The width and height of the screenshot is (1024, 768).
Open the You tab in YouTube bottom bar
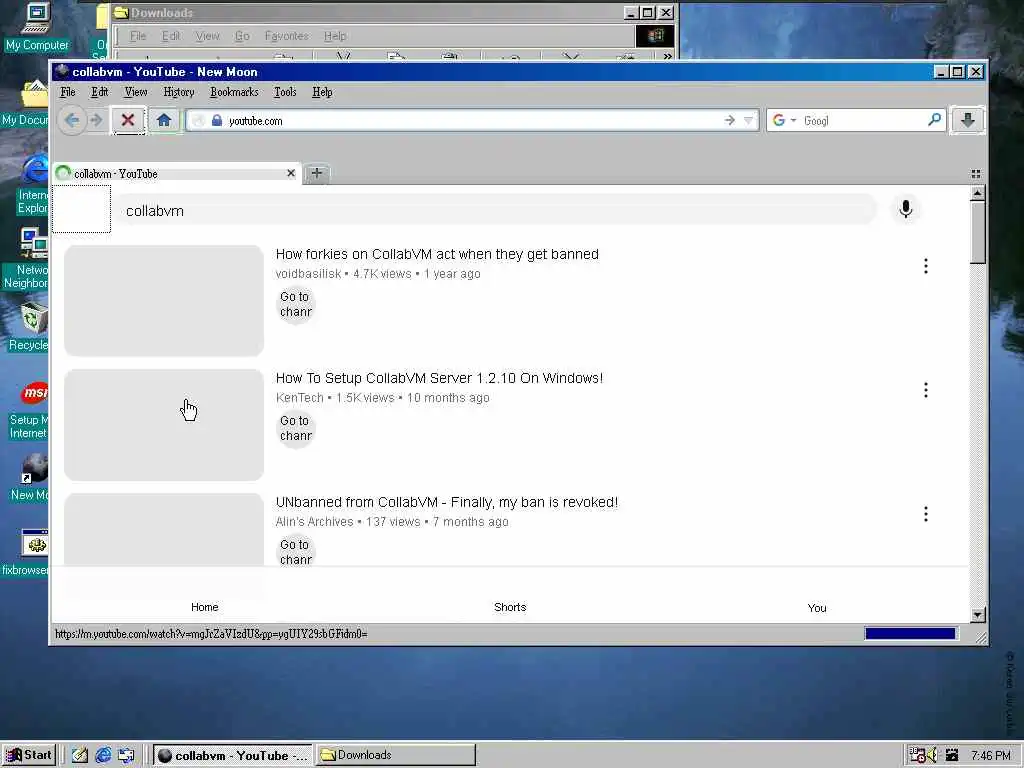point(816,608)
